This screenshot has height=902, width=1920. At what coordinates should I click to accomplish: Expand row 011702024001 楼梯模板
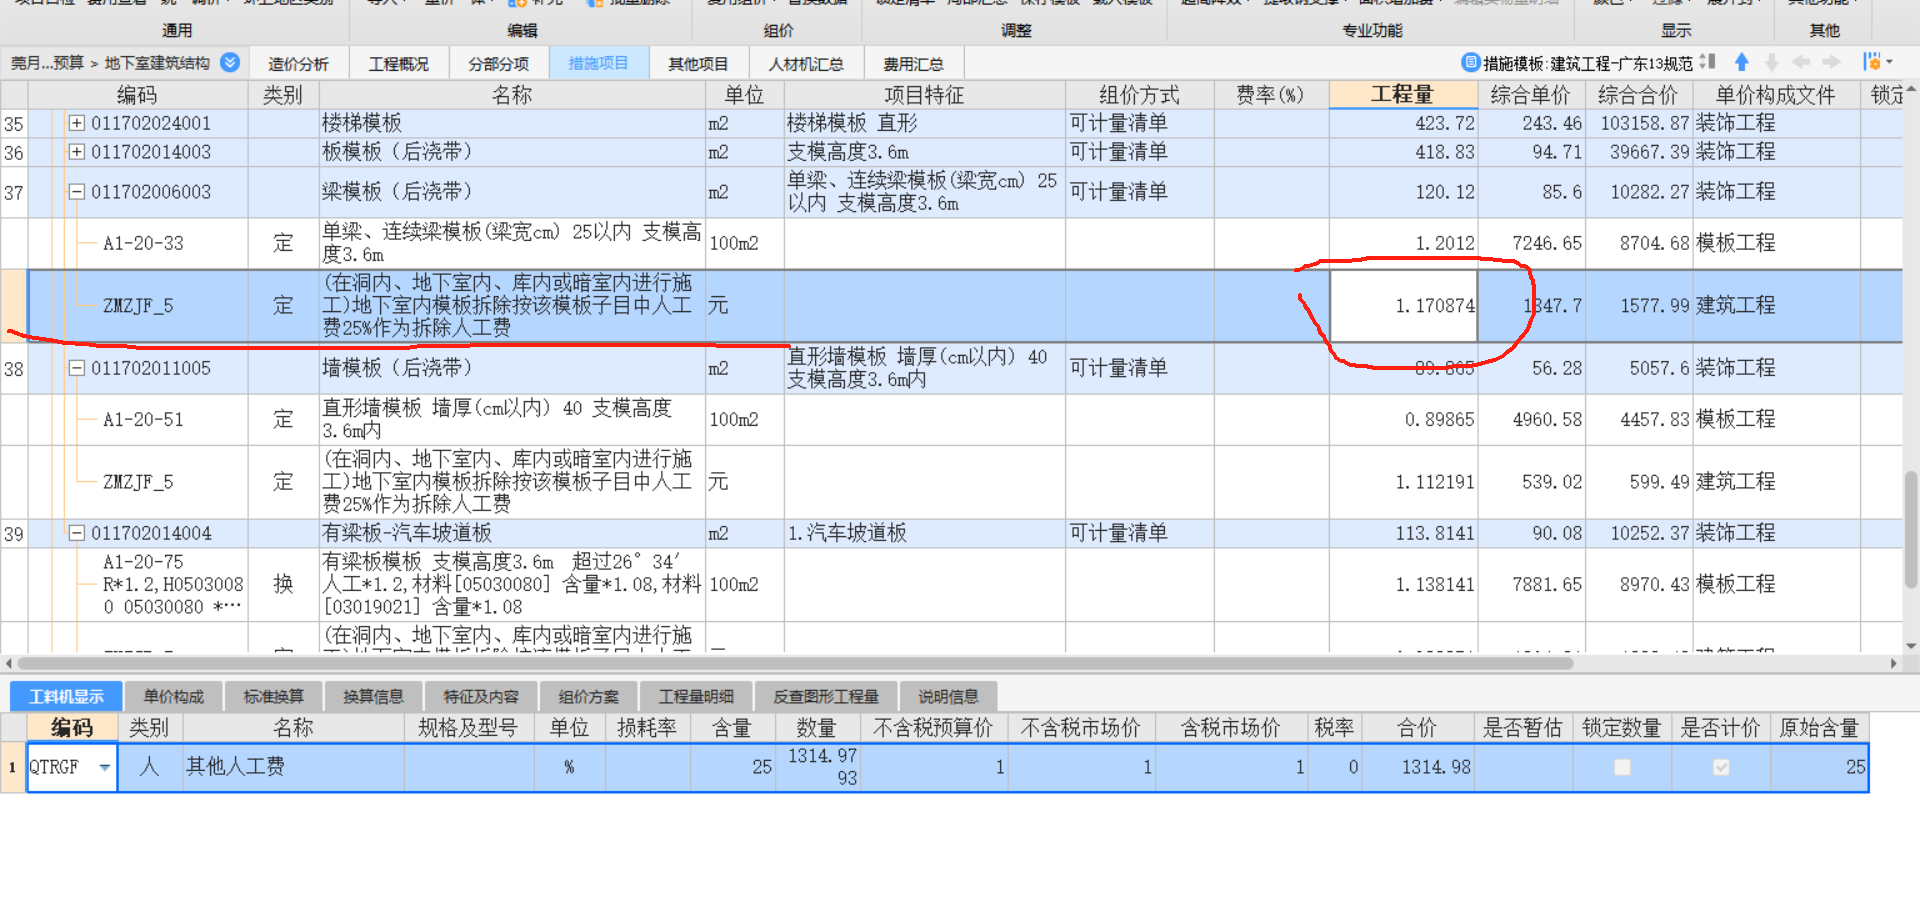click(76, 124)
